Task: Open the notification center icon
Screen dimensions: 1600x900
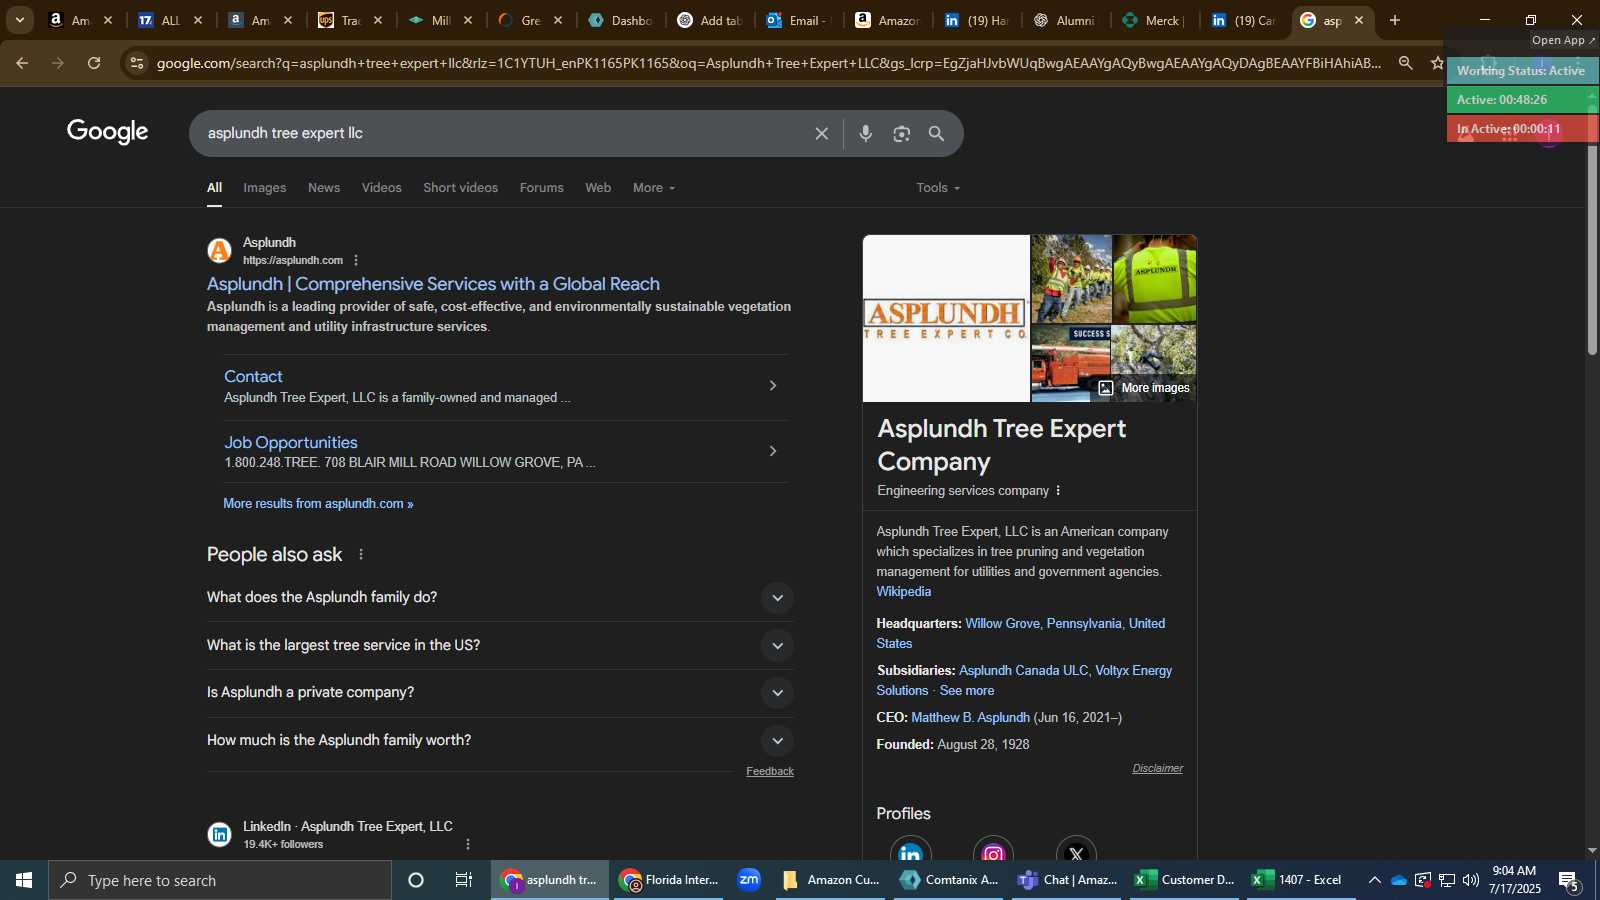Action: click(1568, 881)
